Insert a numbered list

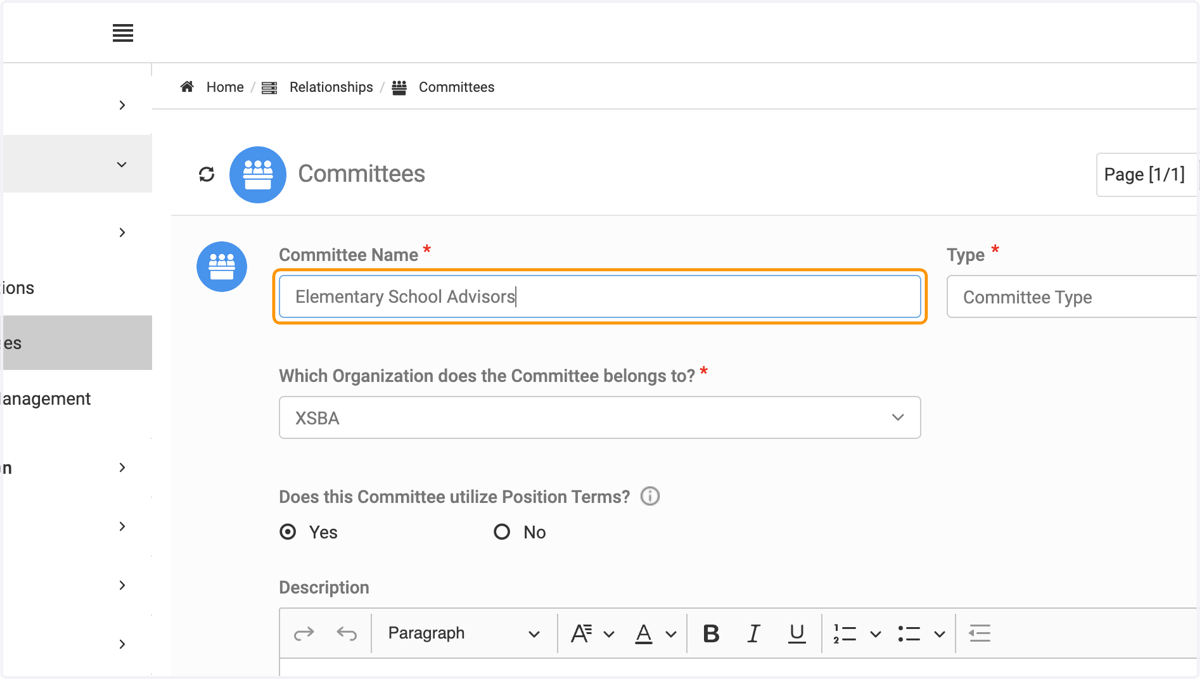click(845, 633)
